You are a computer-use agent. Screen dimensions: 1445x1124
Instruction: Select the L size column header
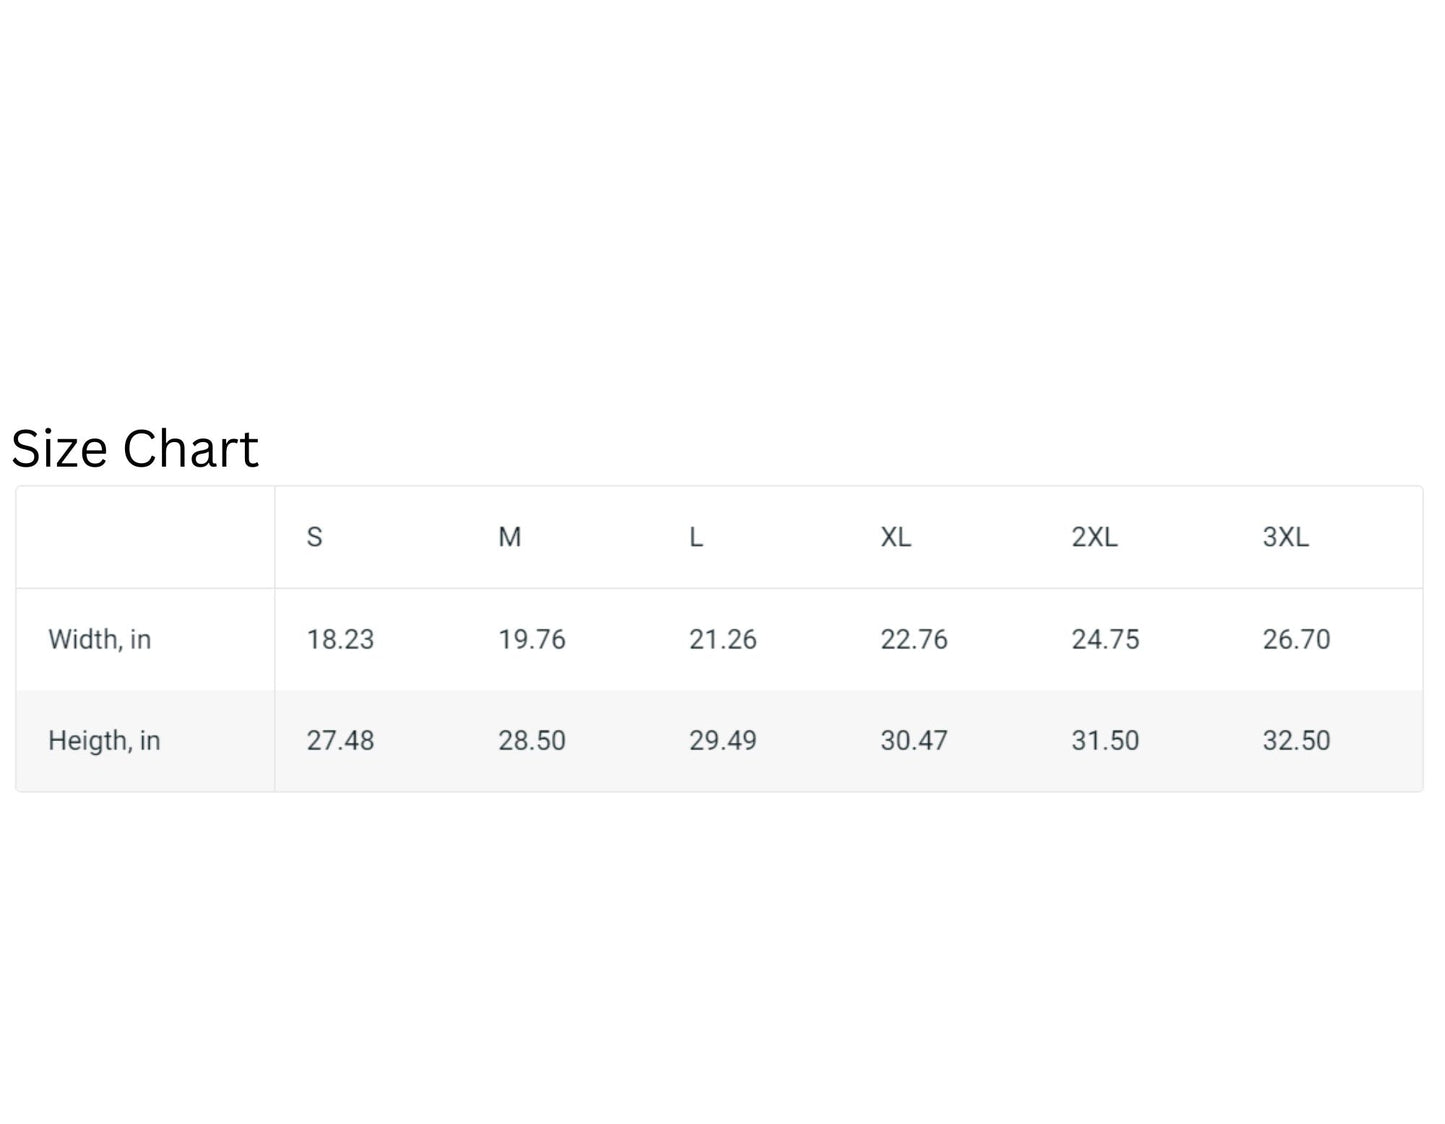[x=696, y=538]
